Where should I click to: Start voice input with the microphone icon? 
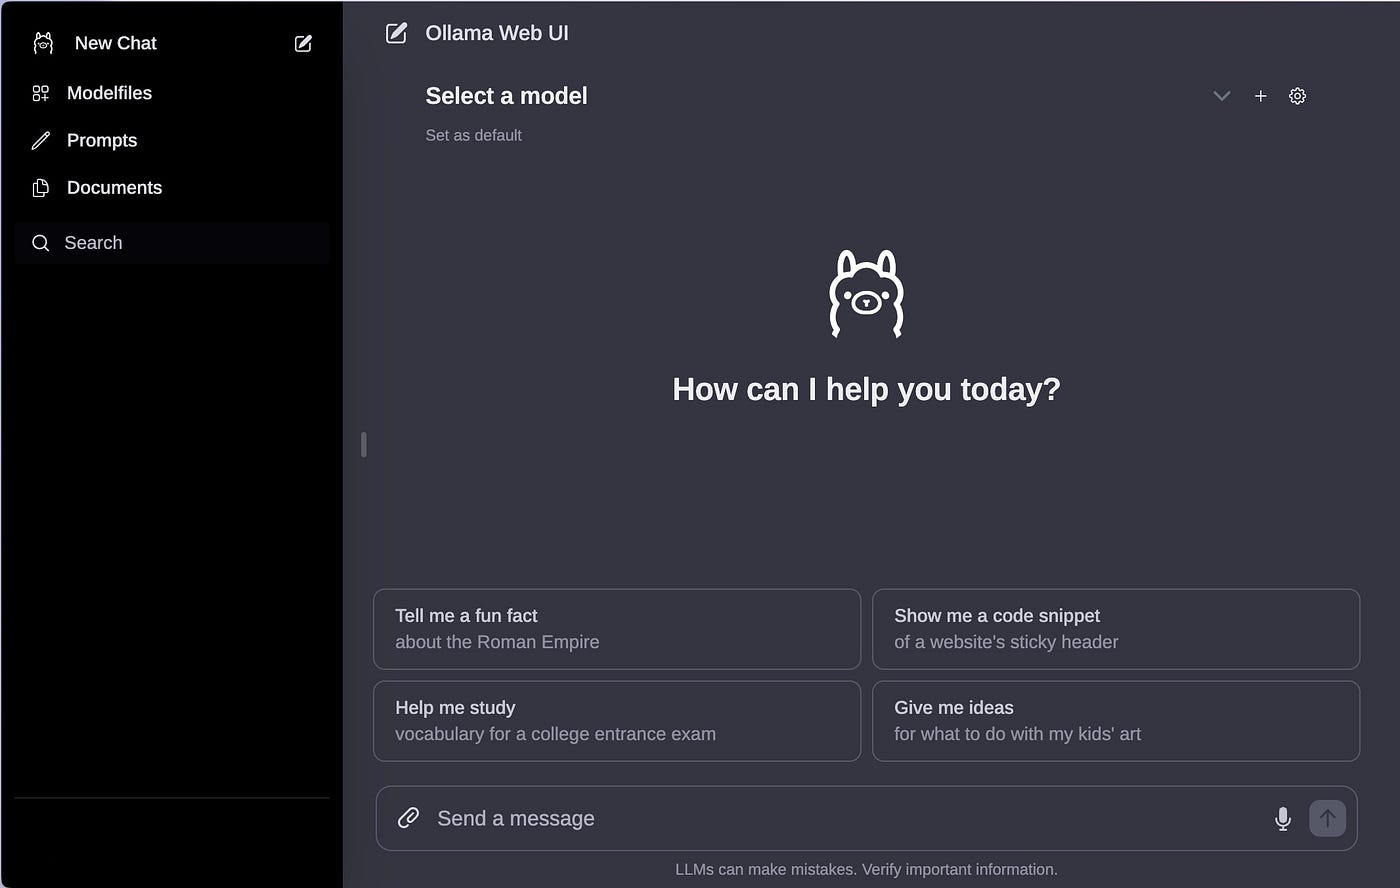[x=1282, y=818]
